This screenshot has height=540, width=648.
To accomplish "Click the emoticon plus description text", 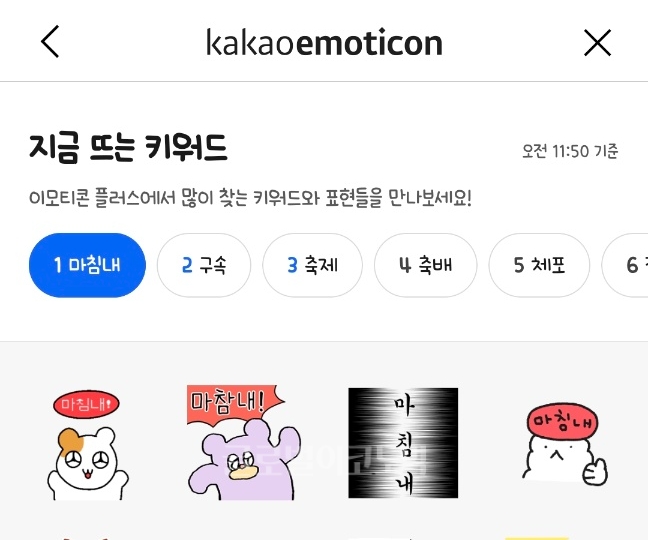I will click(250, 198).
